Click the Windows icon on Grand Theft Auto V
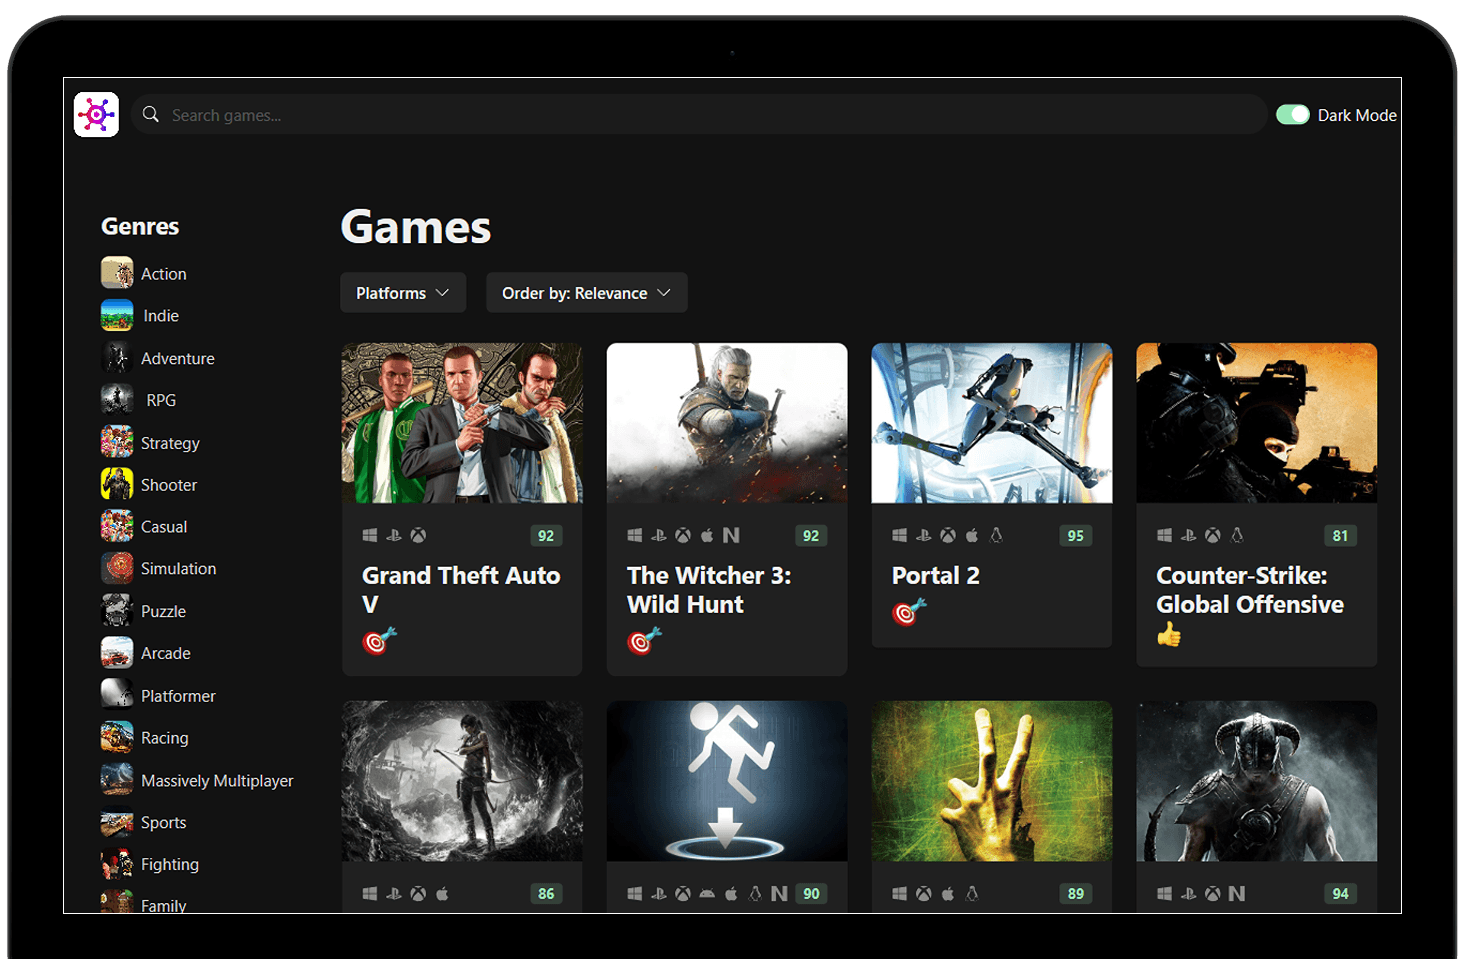 369,535
